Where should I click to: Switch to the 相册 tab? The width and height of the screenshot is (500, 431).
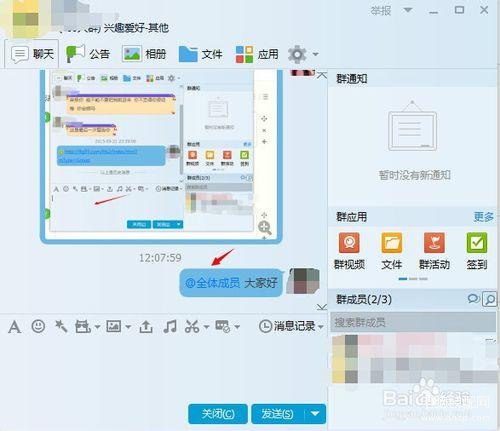(144, 54)
